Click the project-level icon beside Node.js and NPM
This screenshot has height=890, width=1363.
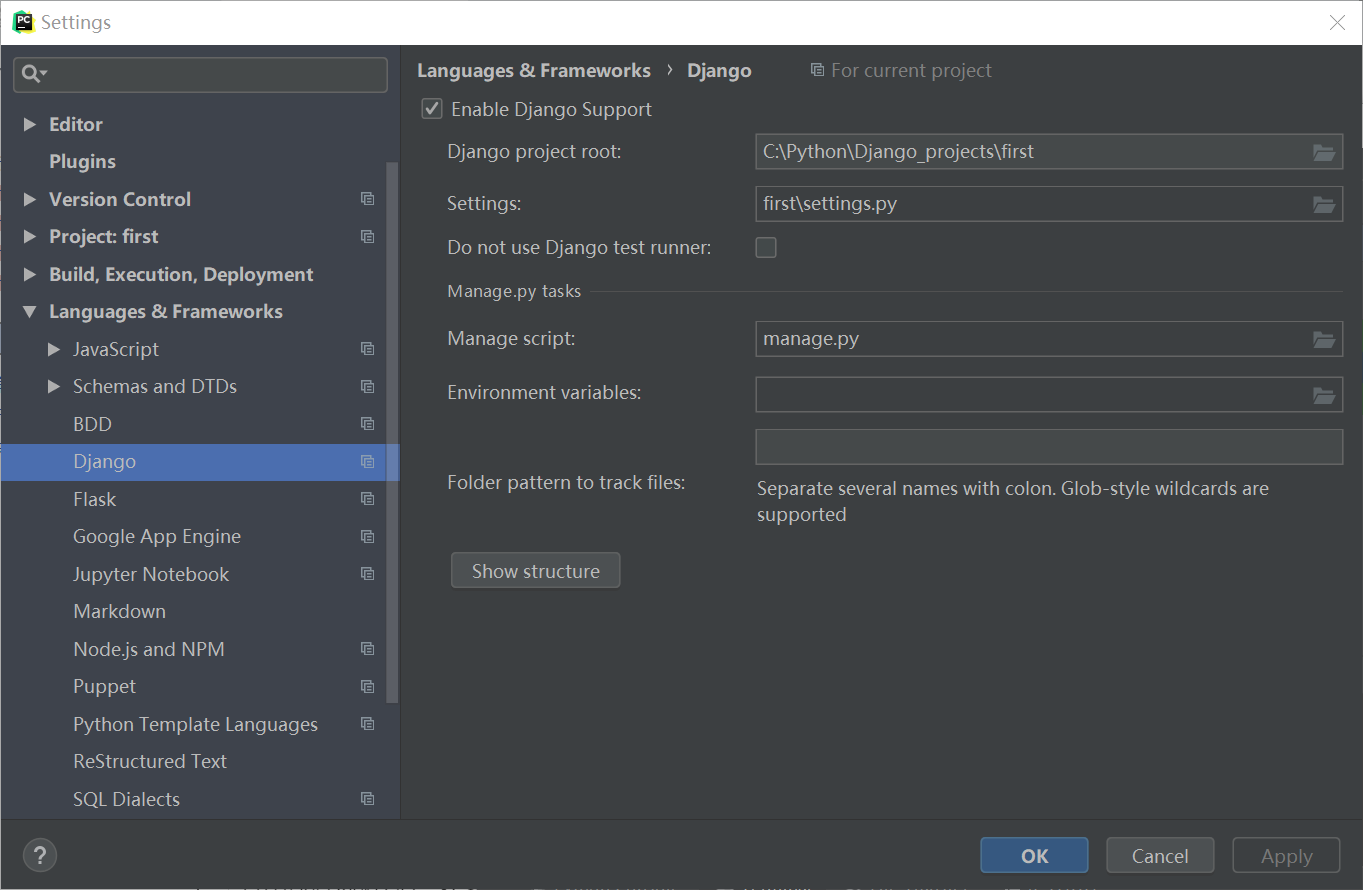(x=368, y=649)
